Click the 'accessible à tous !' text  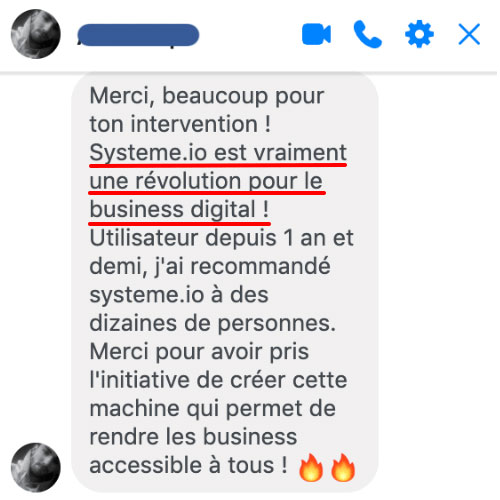pyautogui.click(x=188, y=466)
